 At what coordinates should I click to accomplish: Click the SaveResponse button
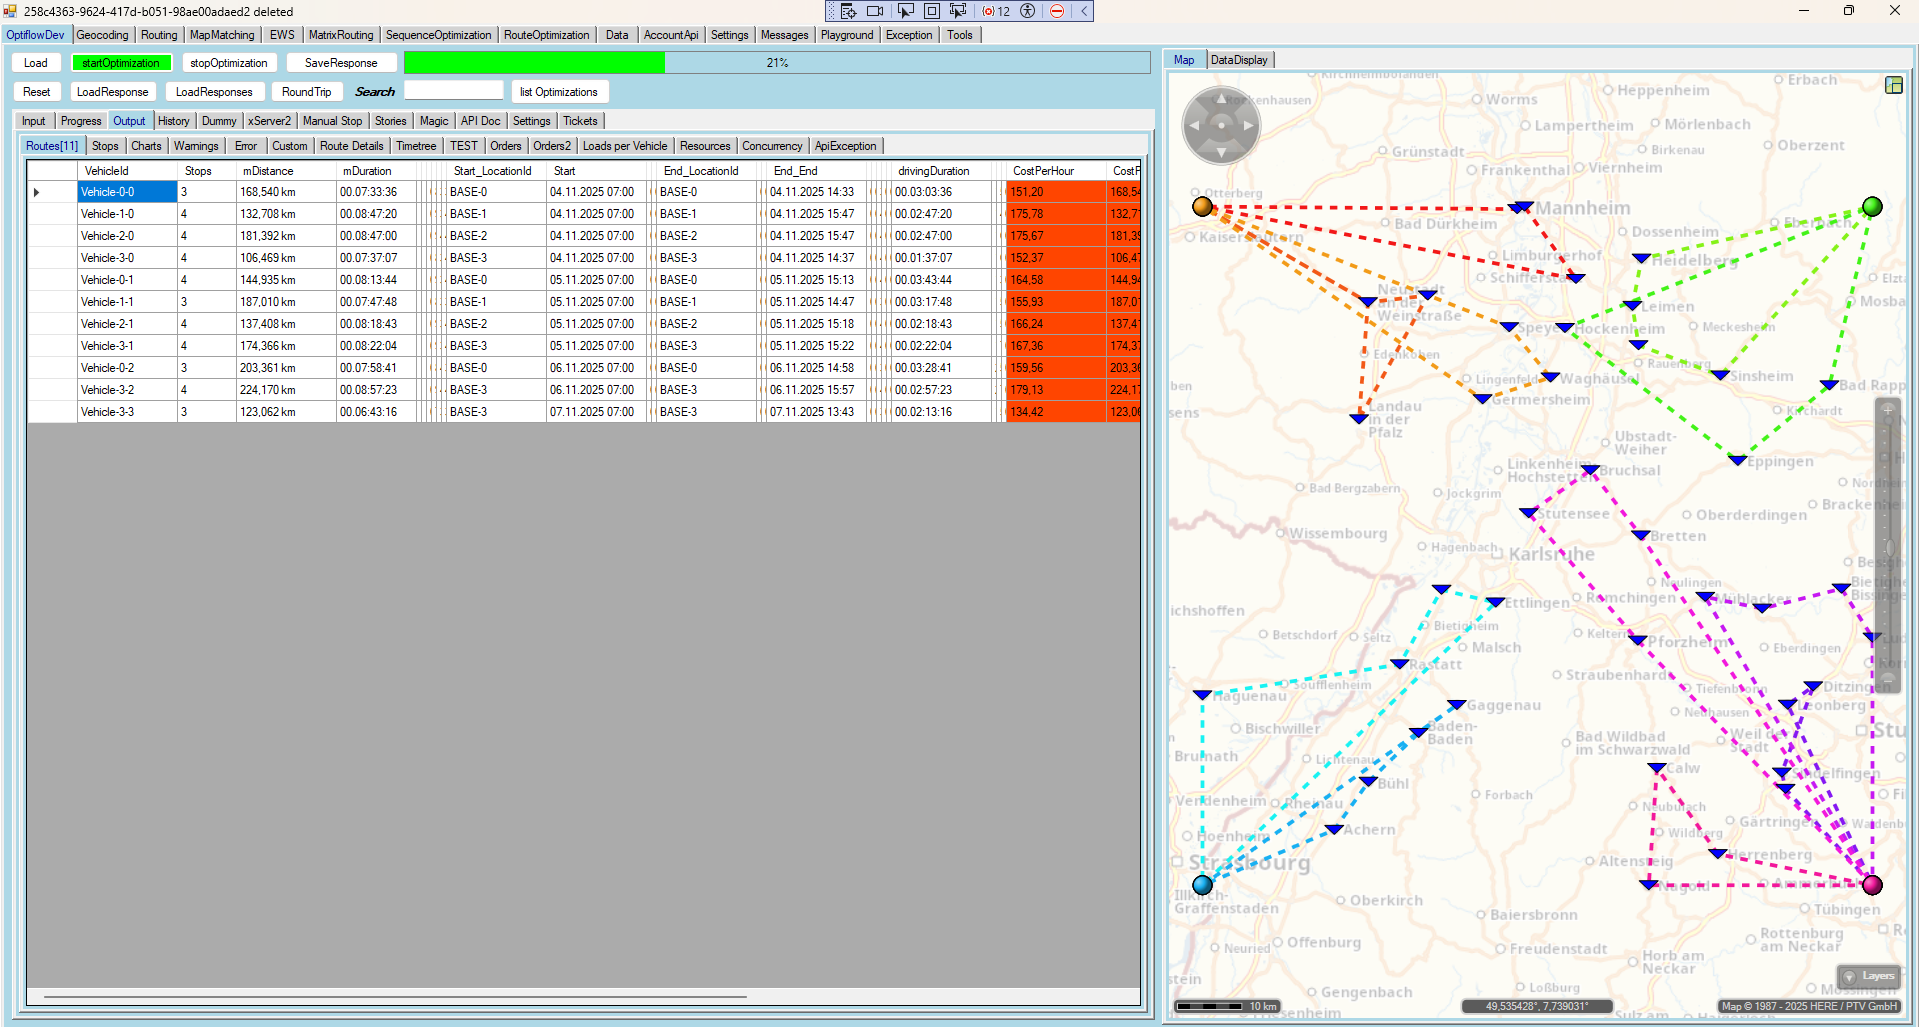(340, 63)
